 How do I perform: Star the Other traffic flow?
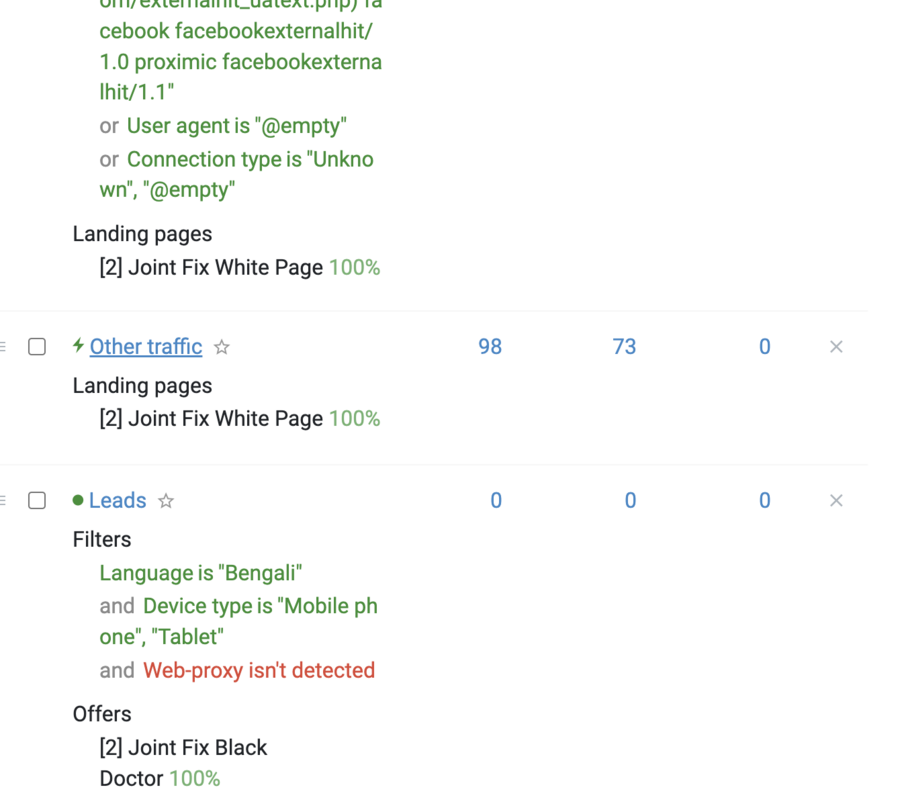(x=222, y=347)
